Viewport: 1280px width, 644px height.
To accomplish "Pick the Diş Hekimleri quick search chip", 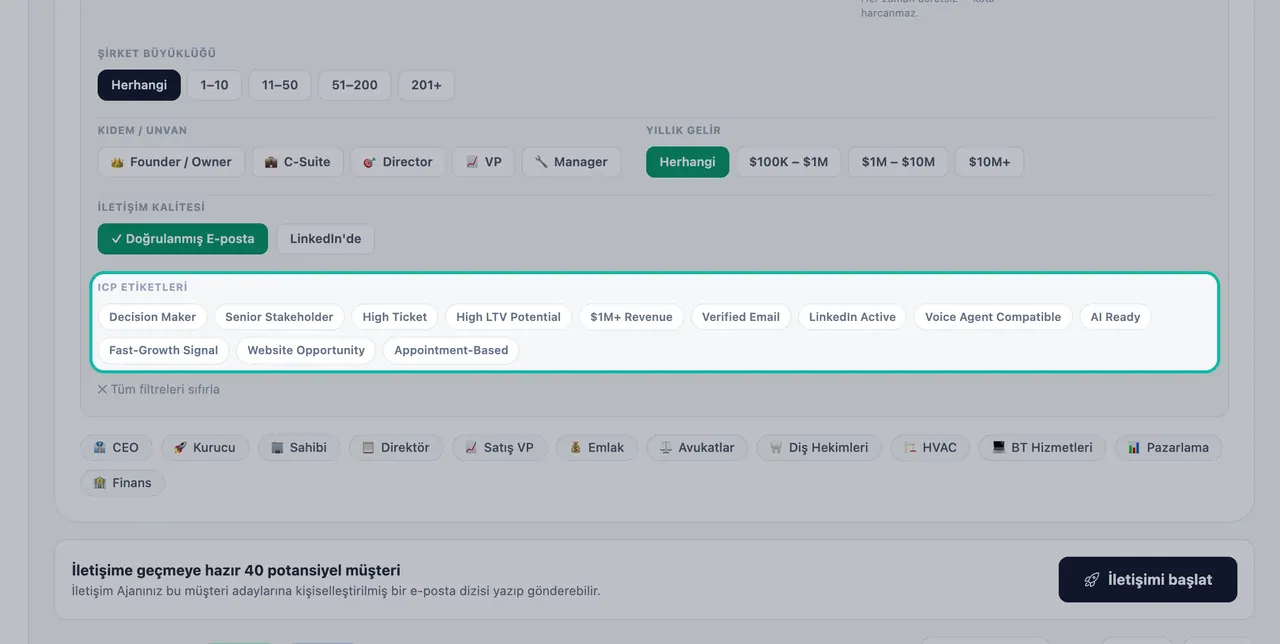I will click(x=819, y=447).
